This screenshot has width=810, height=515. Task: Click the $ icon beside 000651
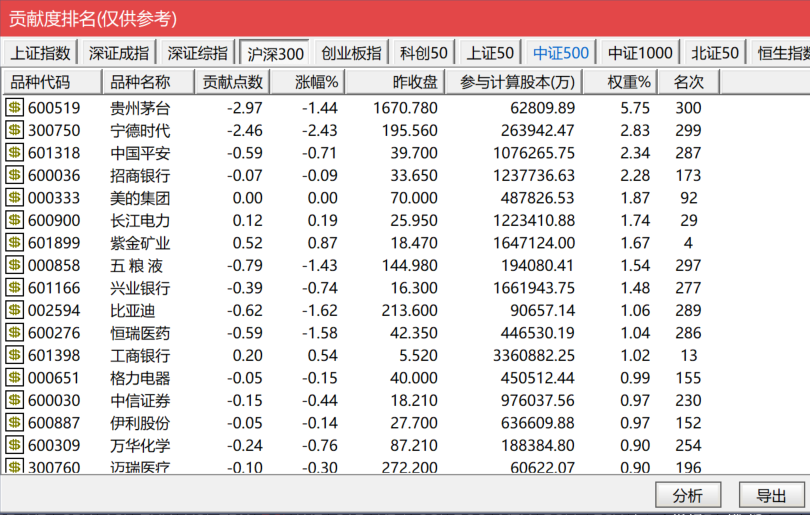tap(14, 378)
